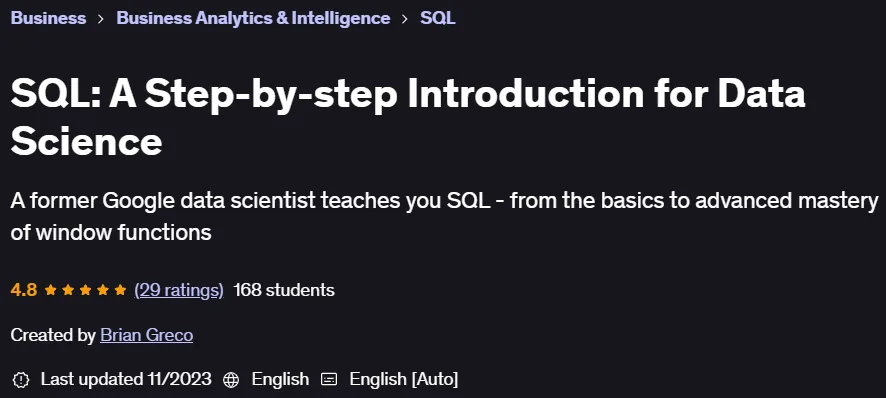Click the English [Auto] captions label
The image size is (886, 398).
coord(404,379)
